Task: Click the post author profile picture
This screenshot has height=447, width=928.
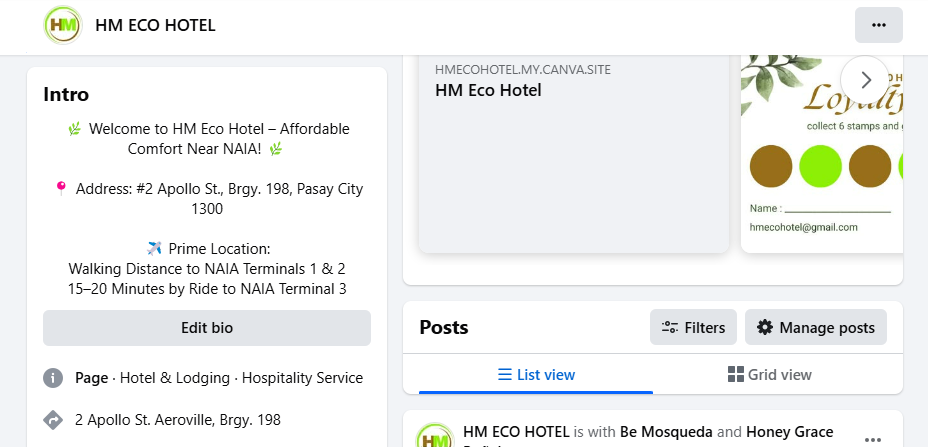Action: (435, 438)
